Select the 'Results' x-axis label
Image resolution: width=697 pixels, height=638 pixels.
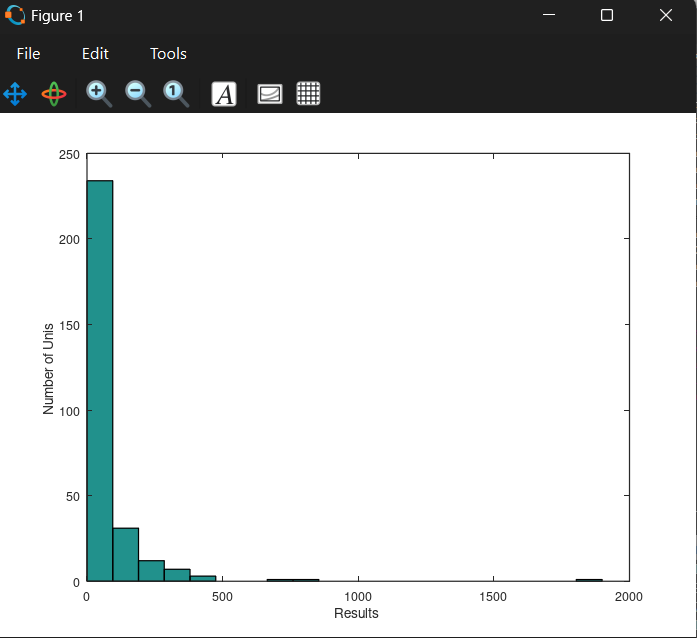point(356,613)
